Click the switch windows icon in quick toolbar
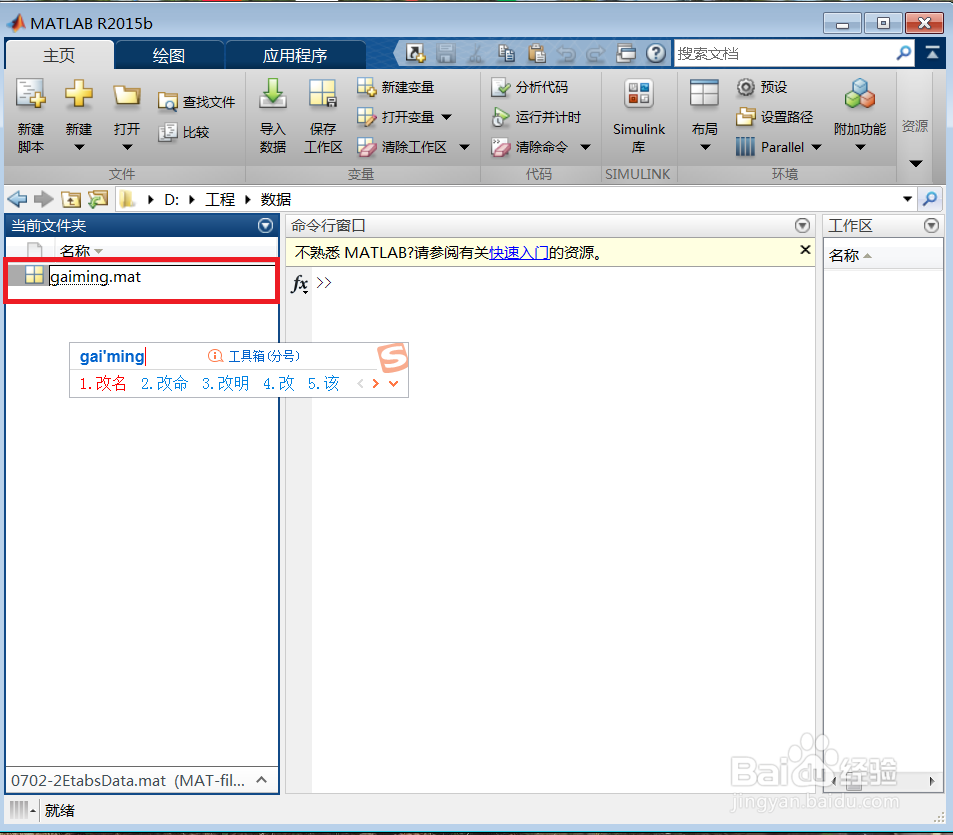 (x=626, y=53)
